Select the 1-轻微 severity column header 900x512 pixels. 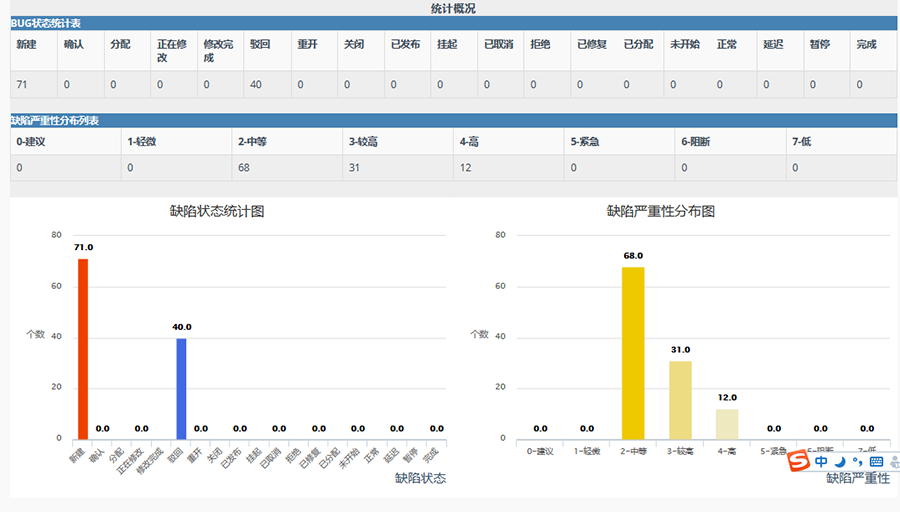click(x=141, y=141)
